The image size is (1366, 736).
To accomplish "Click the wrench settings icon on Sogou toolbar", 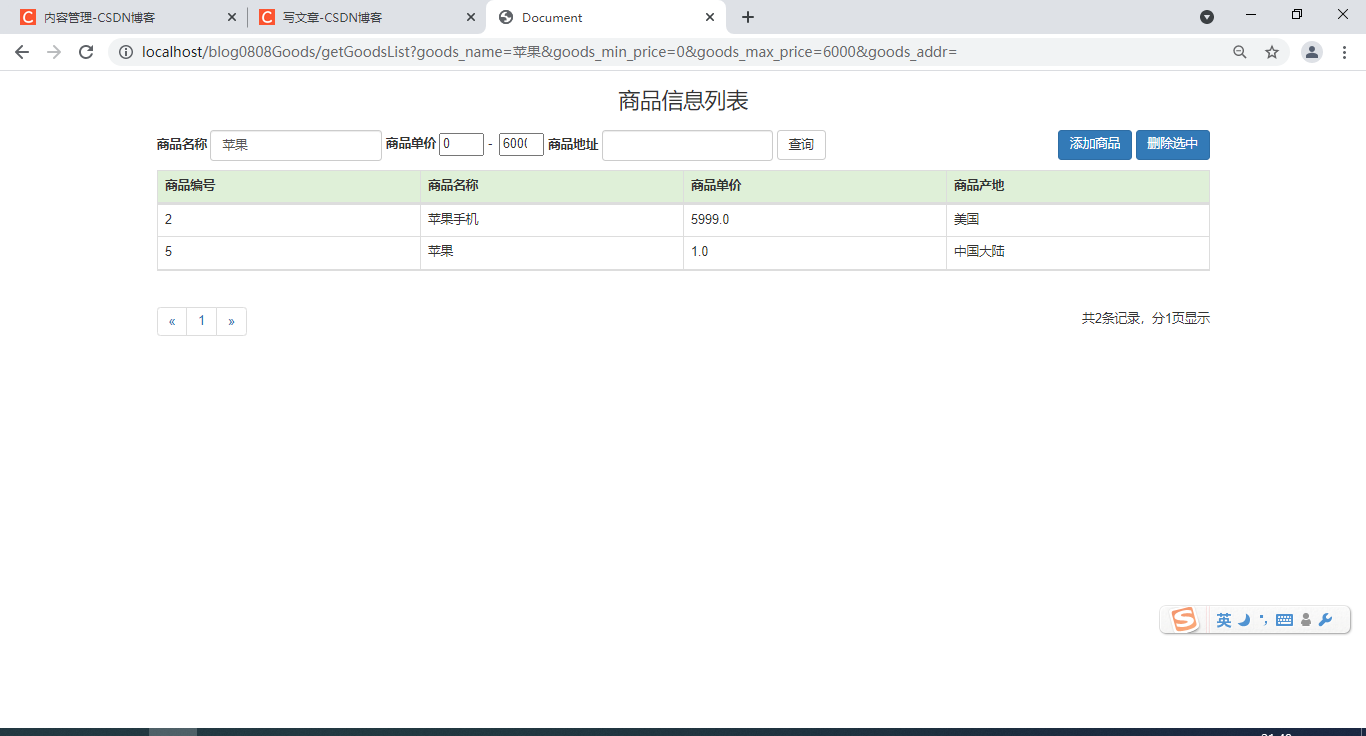I will click(x=1326, y=619).
